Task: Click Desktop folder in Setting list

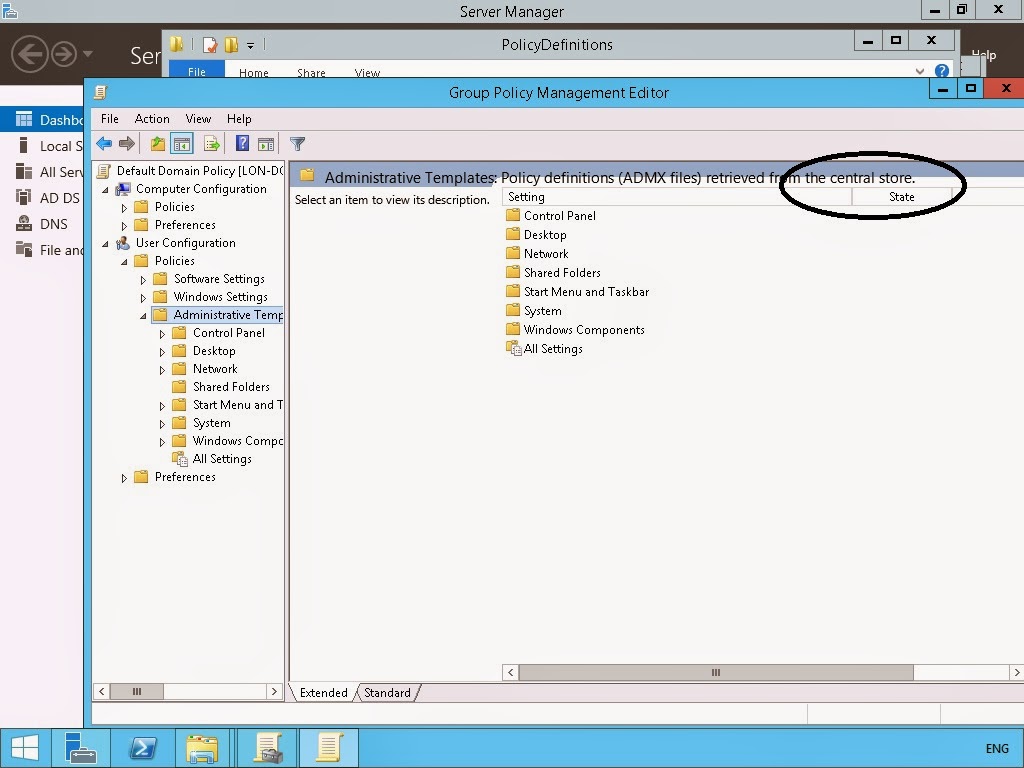Action: tap(537, 234)
